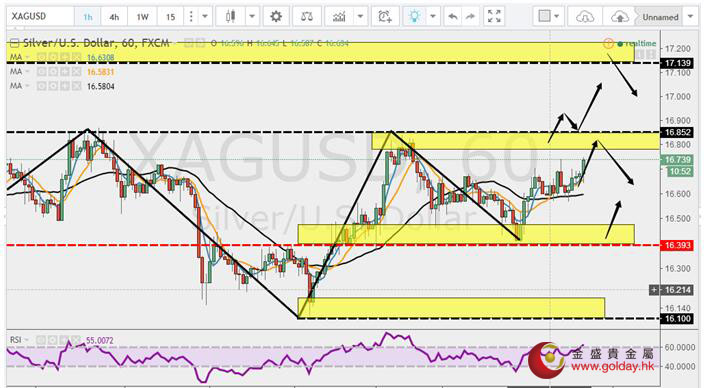The image size is (704, 388).
Task: Click the undo arrow in toolbar
Action: tap(453, 17)
